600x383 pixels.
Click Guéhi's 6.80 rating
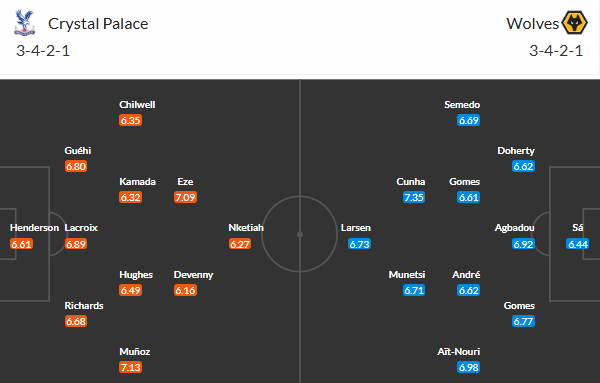76,166
